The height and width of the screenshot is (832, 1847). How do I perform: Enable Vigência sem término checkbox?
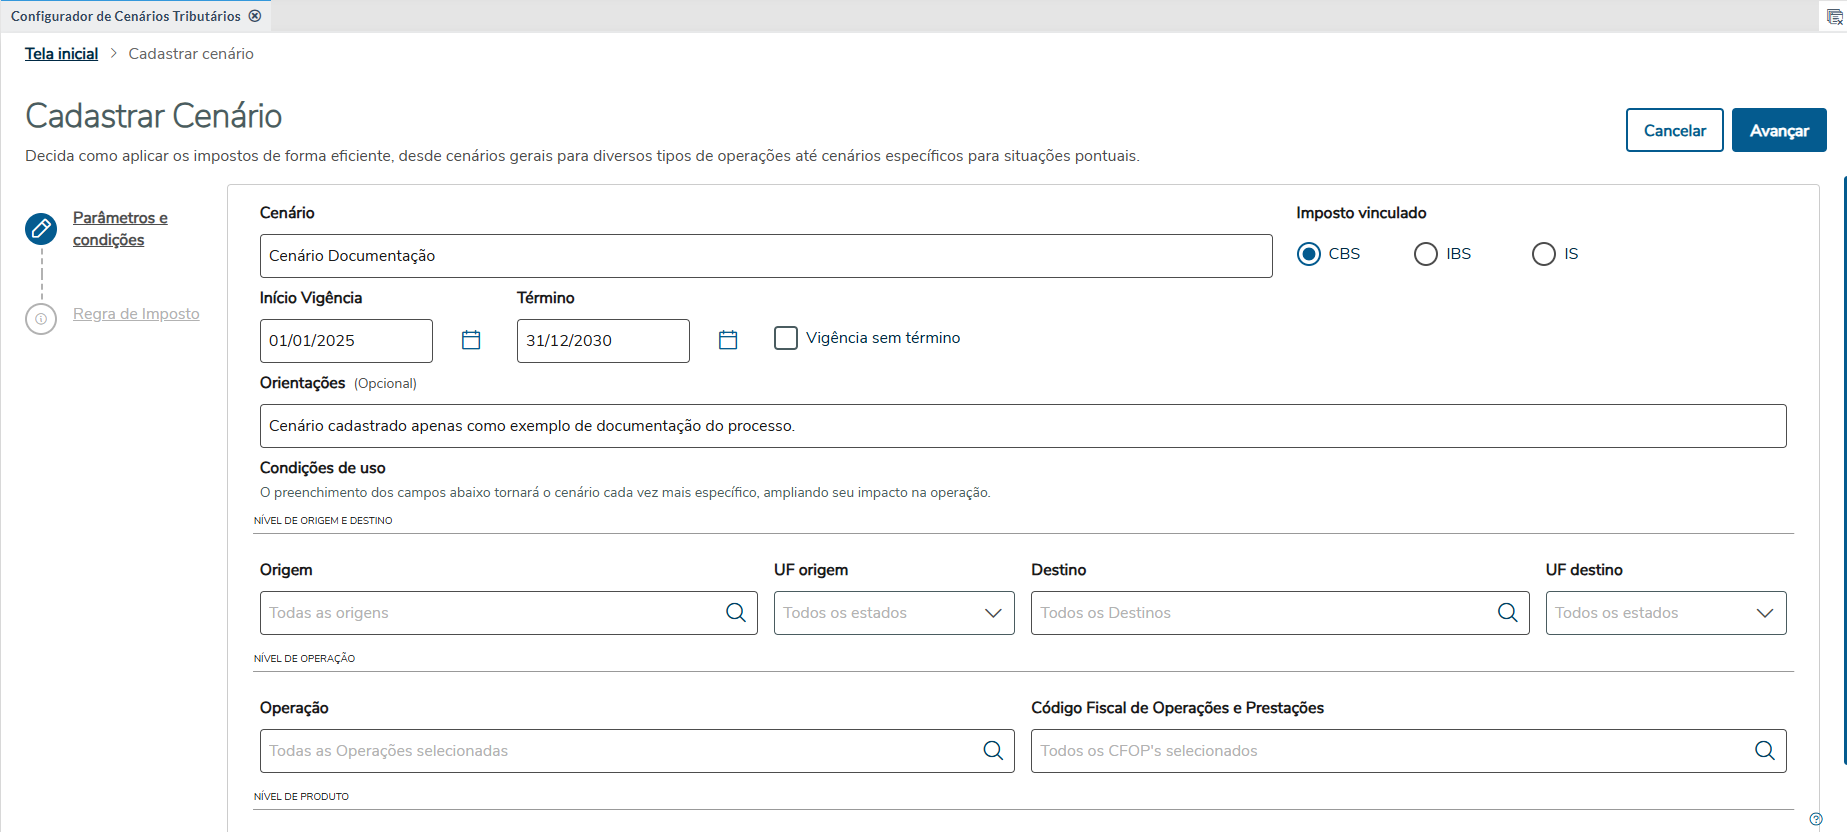pyautogui.click(x=786, y=338)
